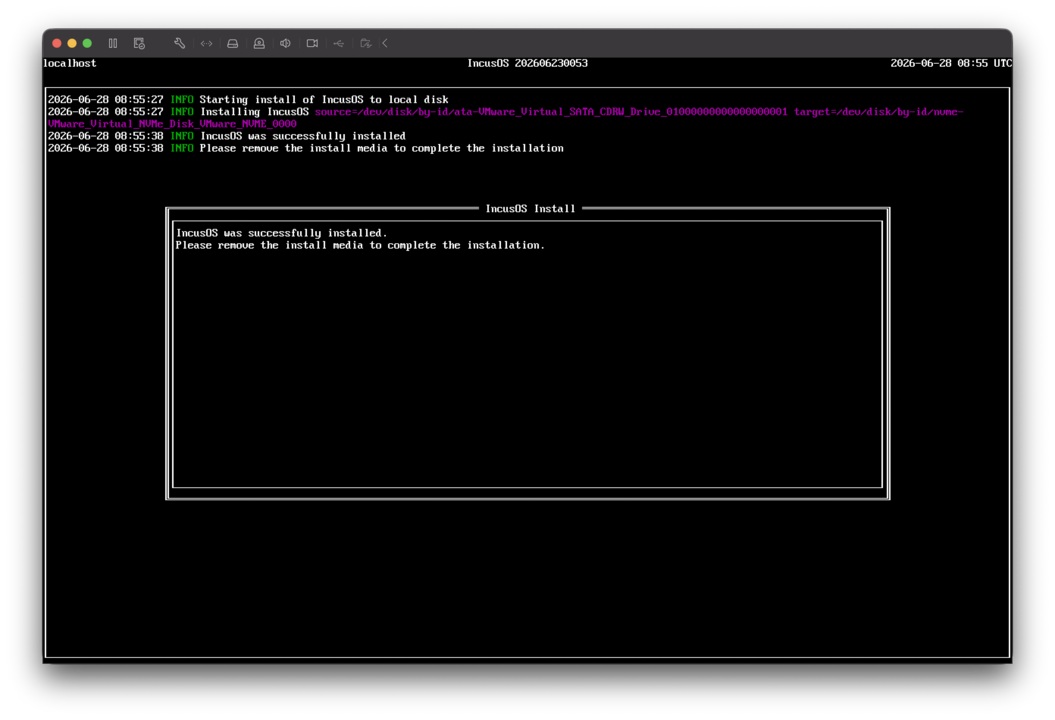Close the VM window with red button

tap(57, 43)
